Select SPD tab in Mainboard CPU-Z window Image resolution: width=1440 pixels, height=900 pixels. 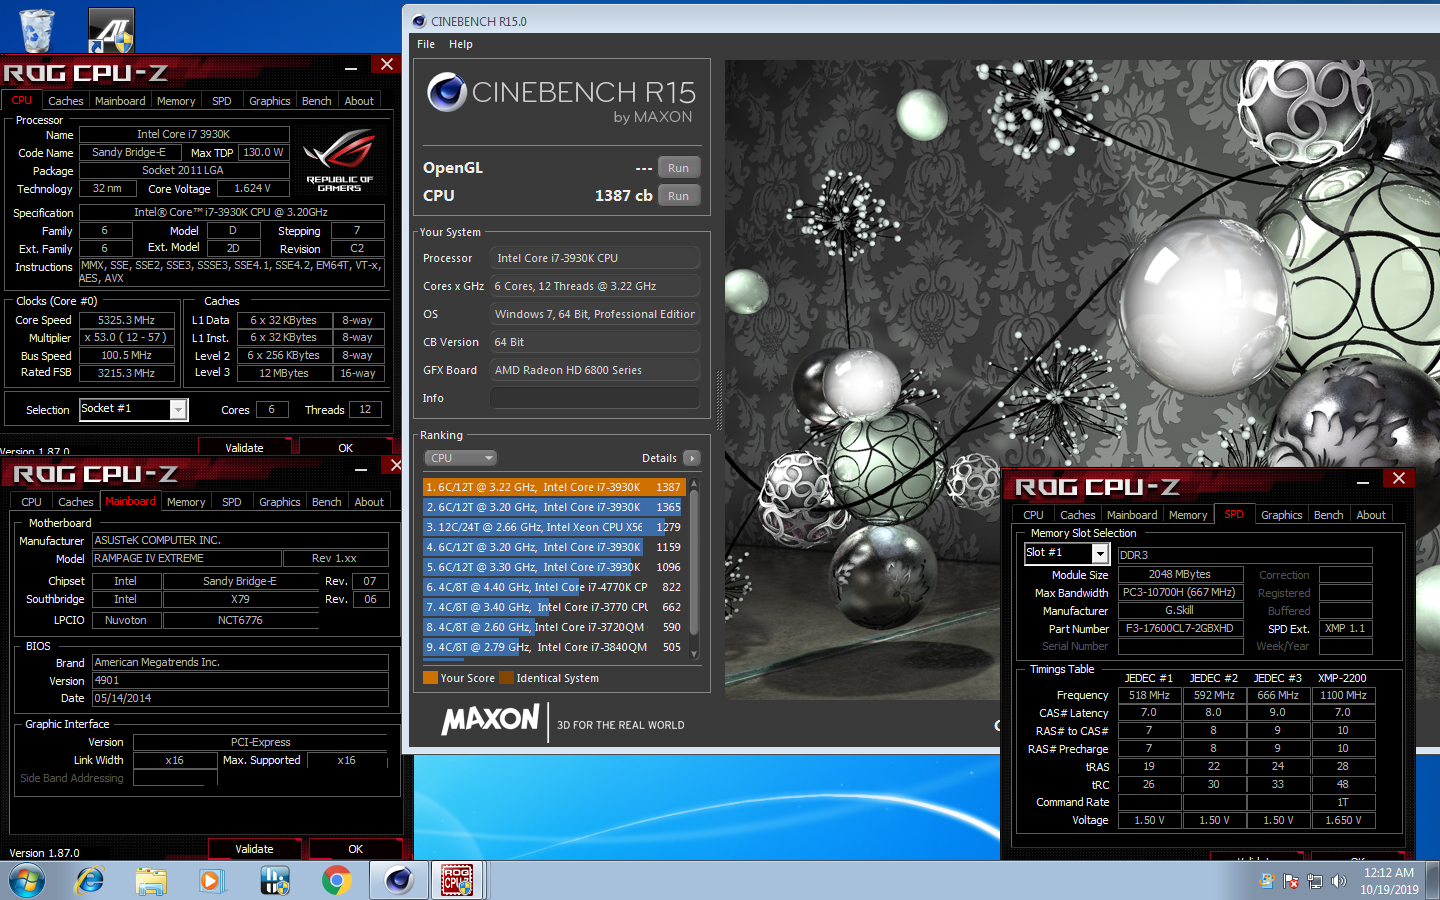click(232, 502)
